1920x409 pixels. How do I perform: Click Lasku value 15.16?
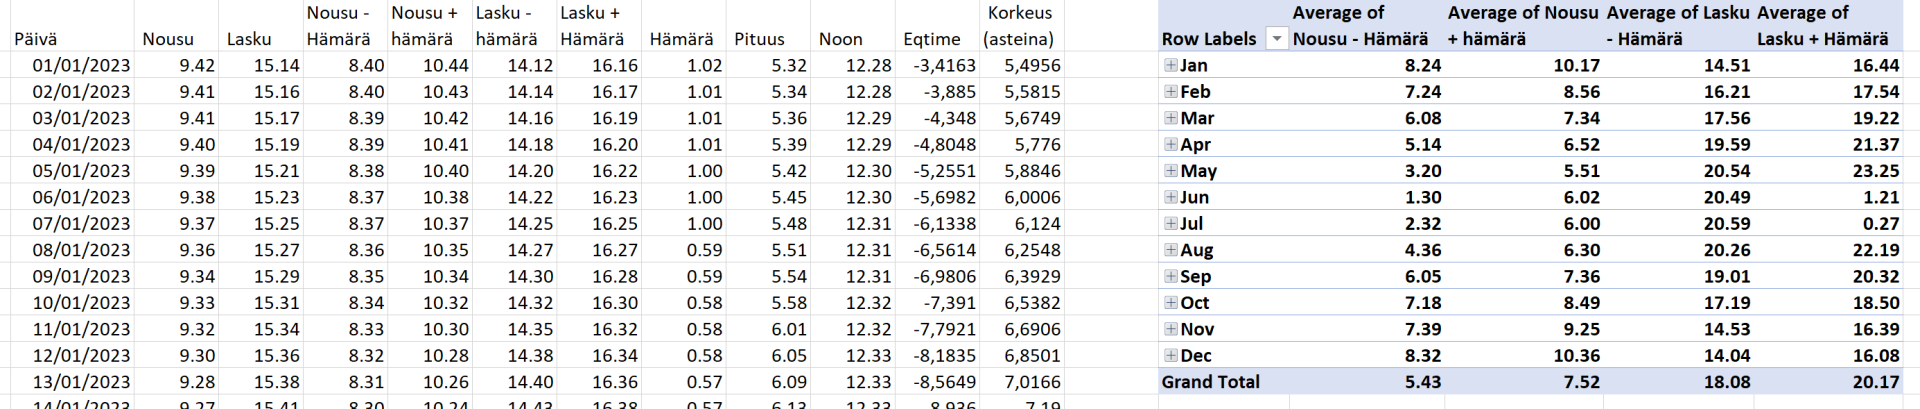pyautogui.click(x=260, y=92)
